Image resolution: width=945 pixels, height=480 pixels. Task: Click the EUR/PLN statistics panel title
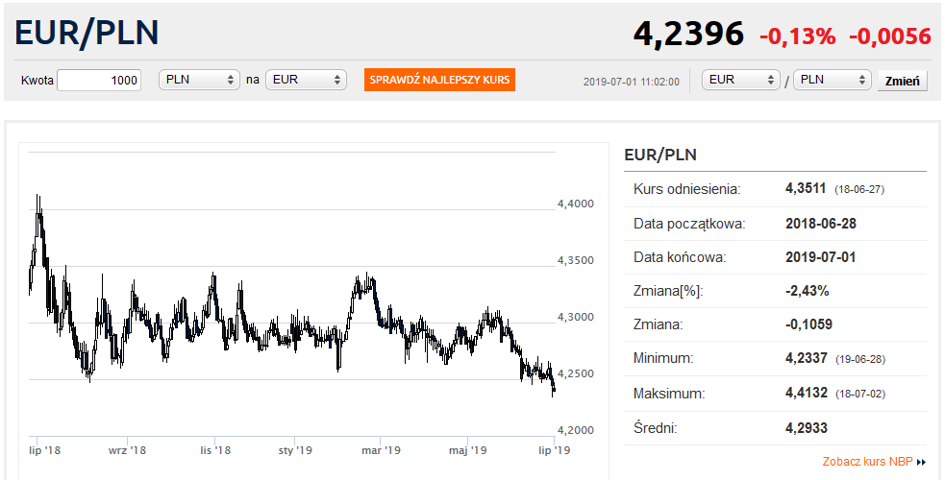point(661,155)
